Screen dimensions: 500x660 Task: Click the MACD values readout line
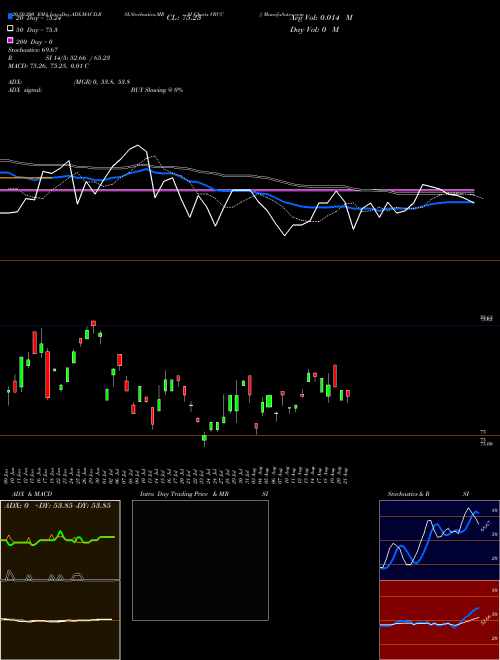click(x=48, y=66)
